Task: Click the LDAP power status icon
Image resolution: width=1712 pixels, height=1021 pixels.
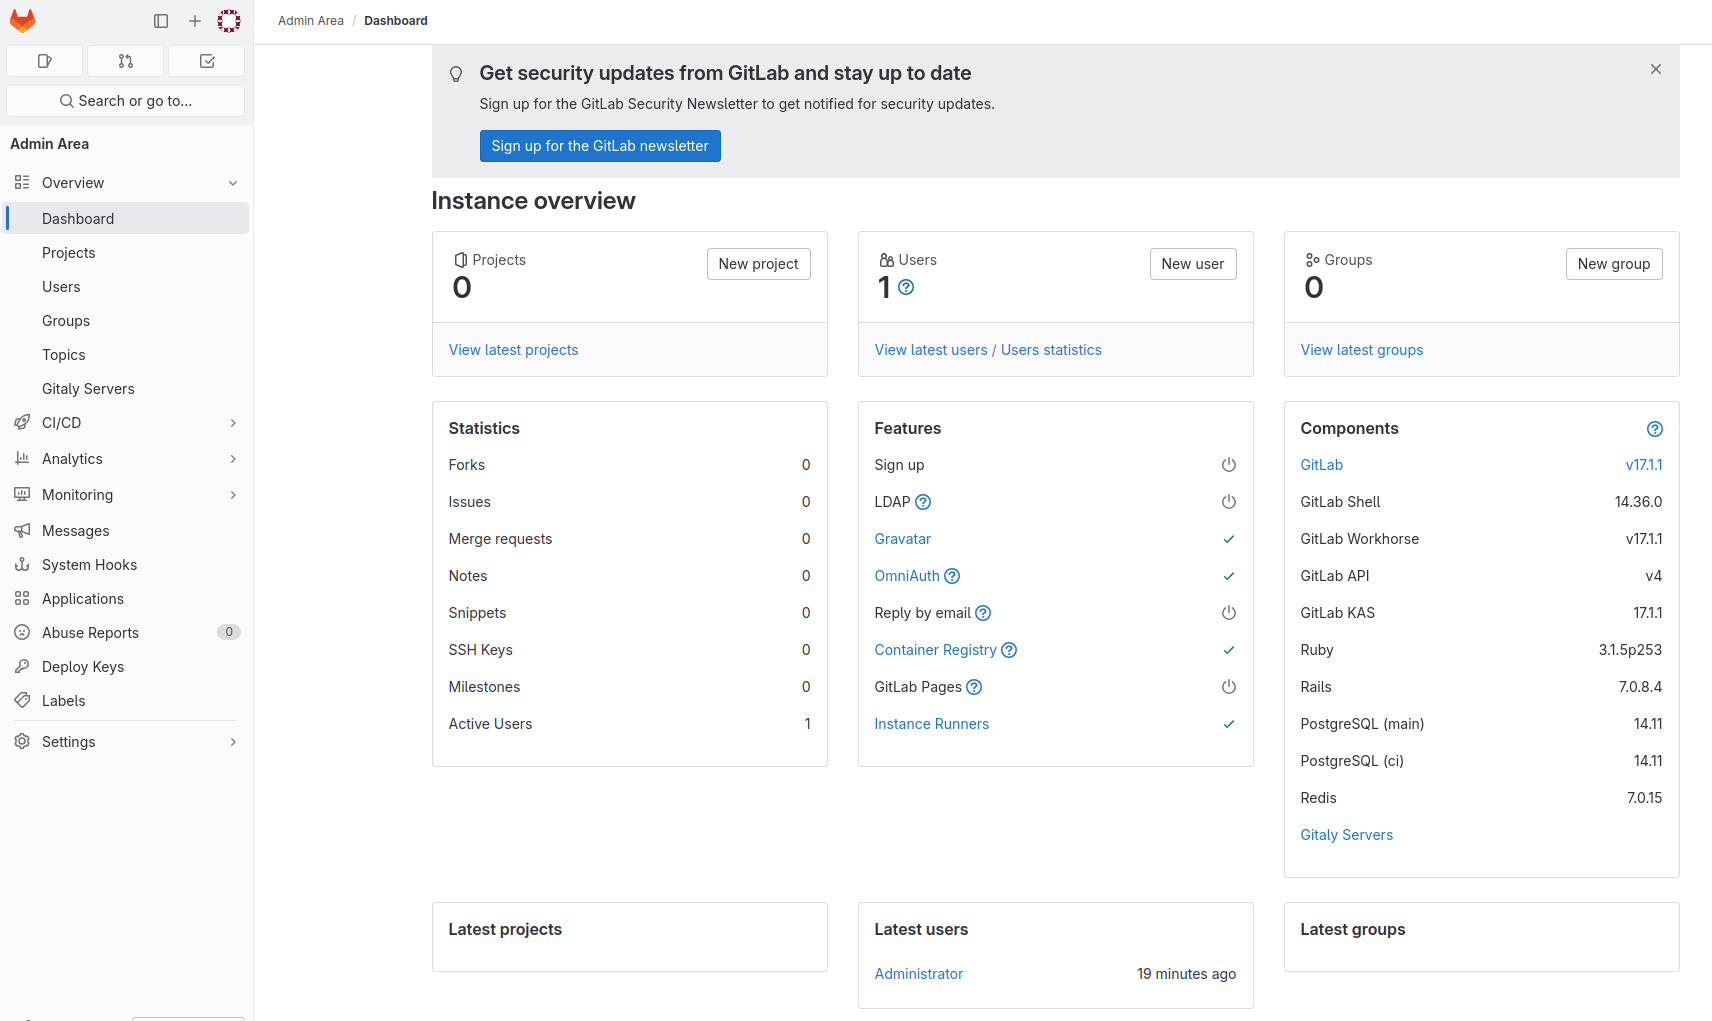Action: point(1229,502)
